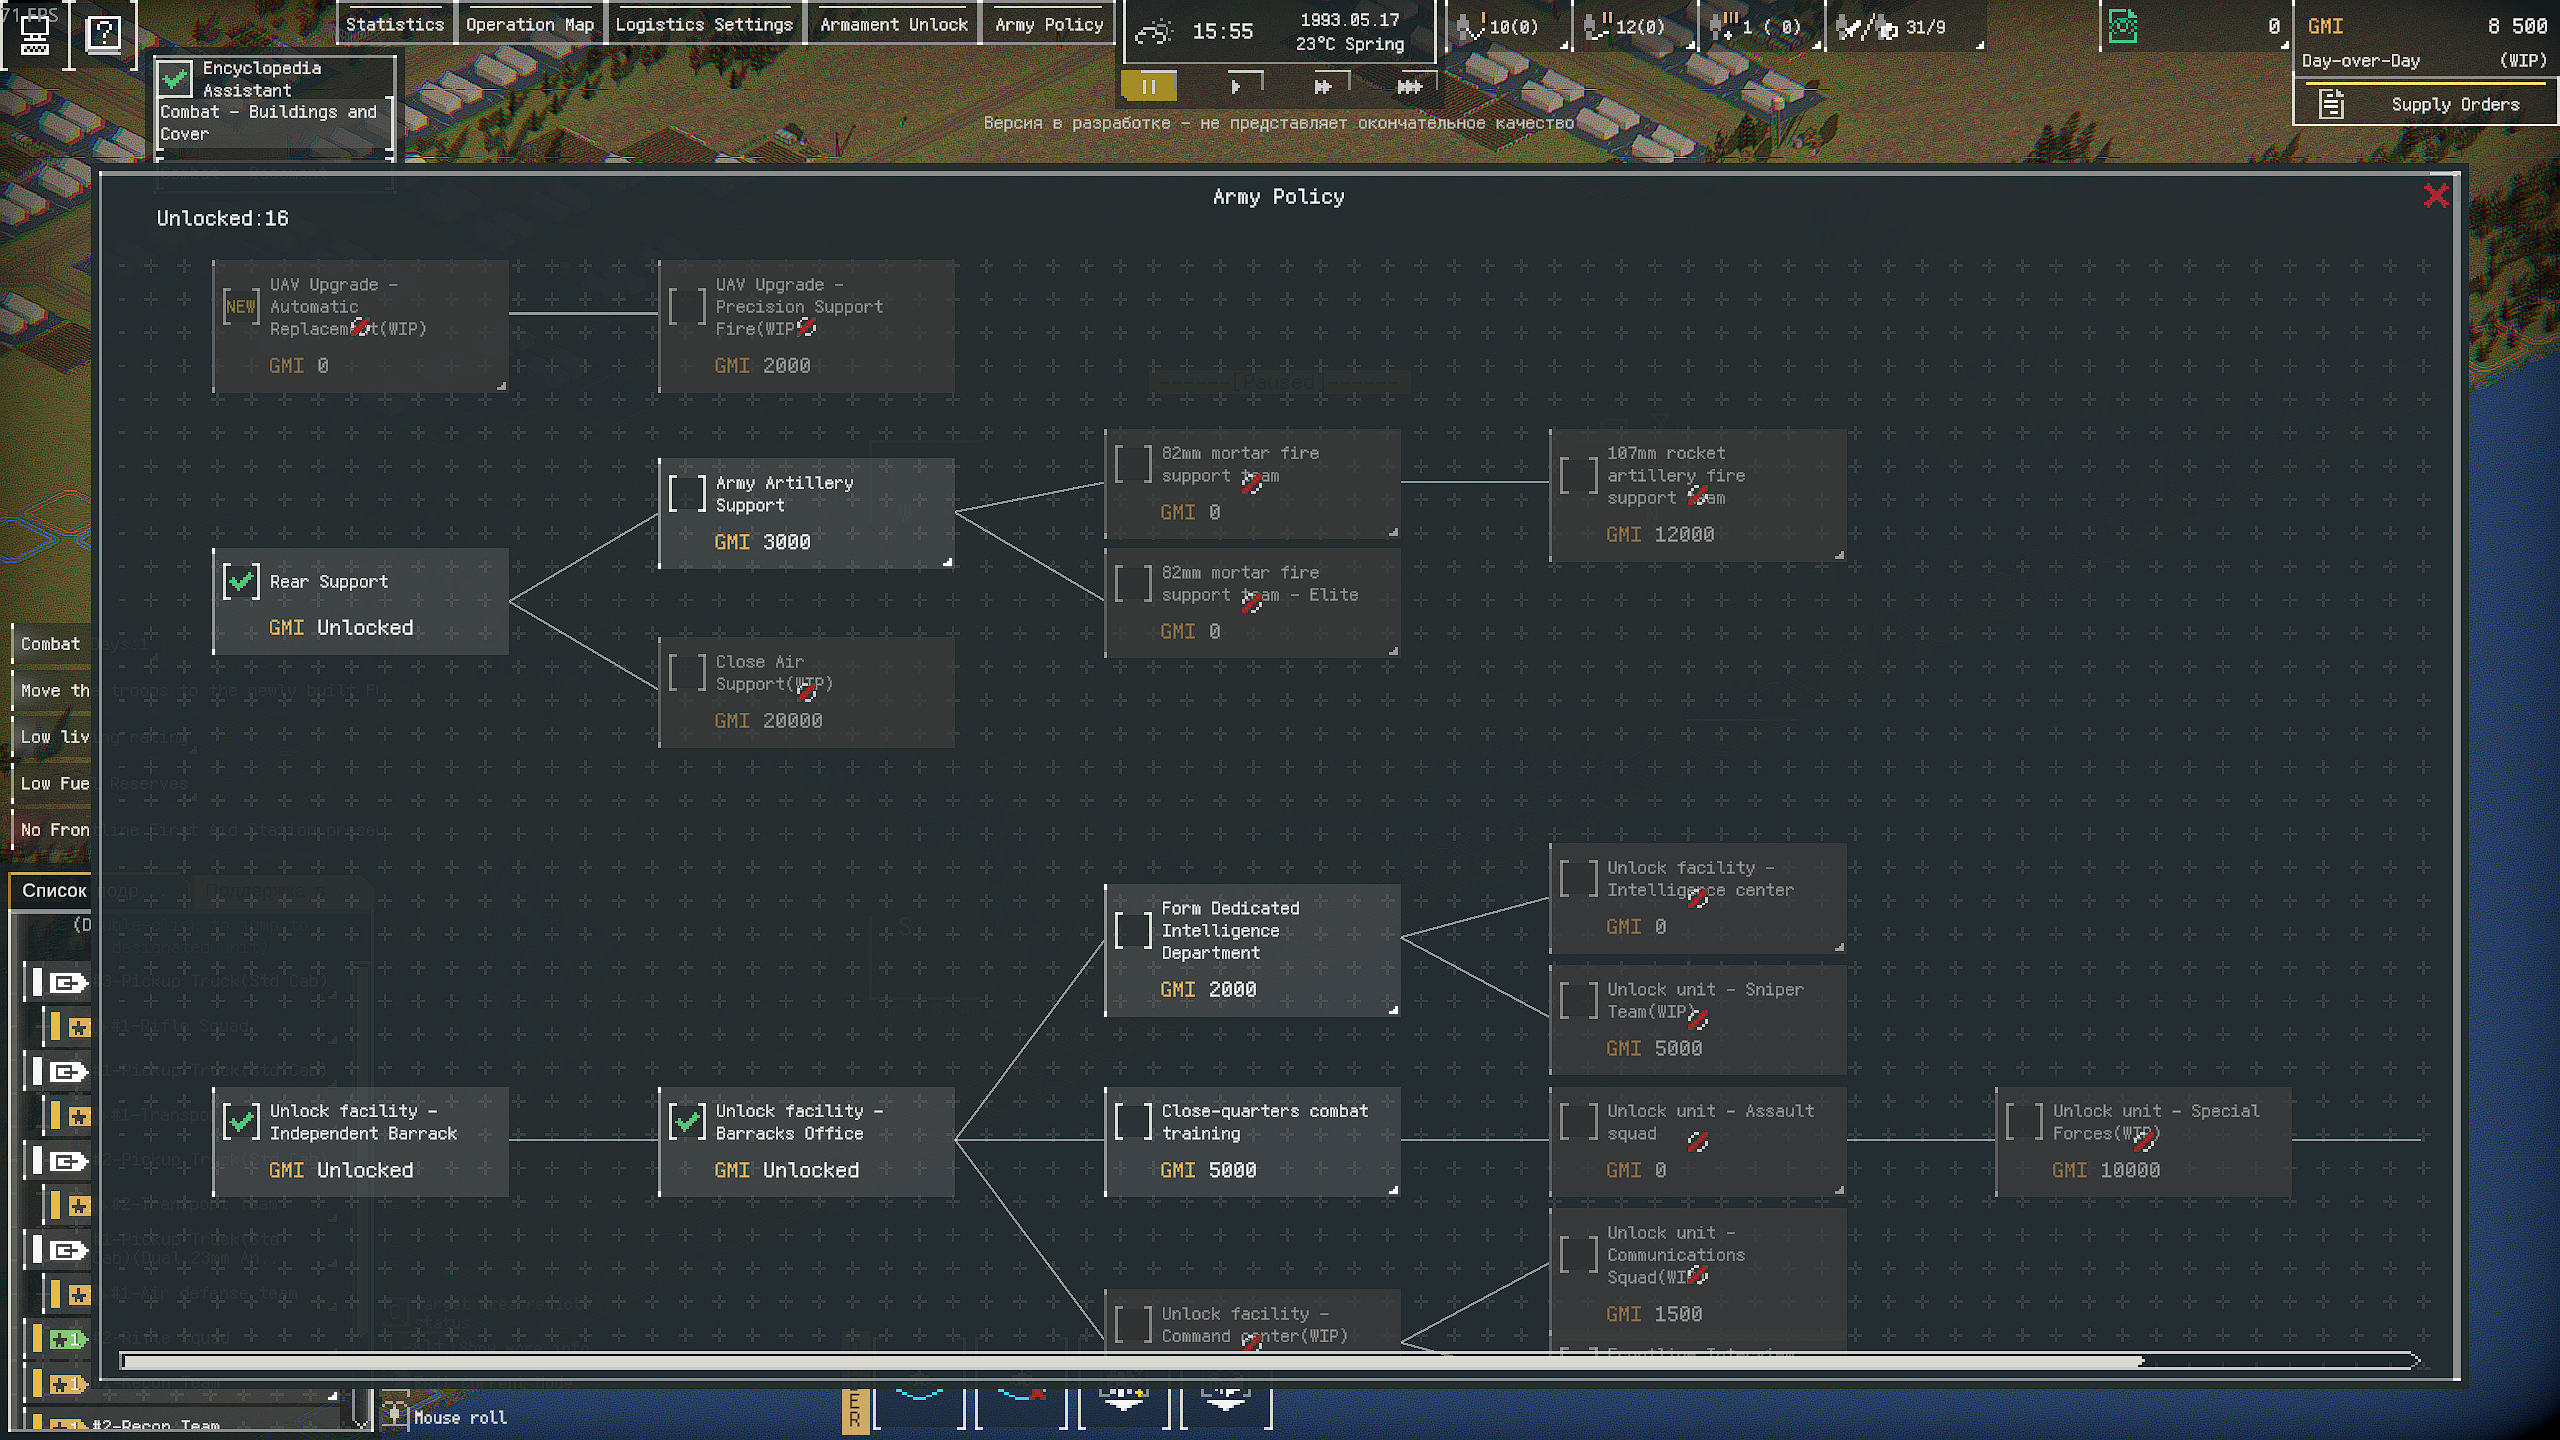This screenshot has width=2560, height=1440.
Task: Click the green intelligence document icon
Action: (x=2122, y=27)
